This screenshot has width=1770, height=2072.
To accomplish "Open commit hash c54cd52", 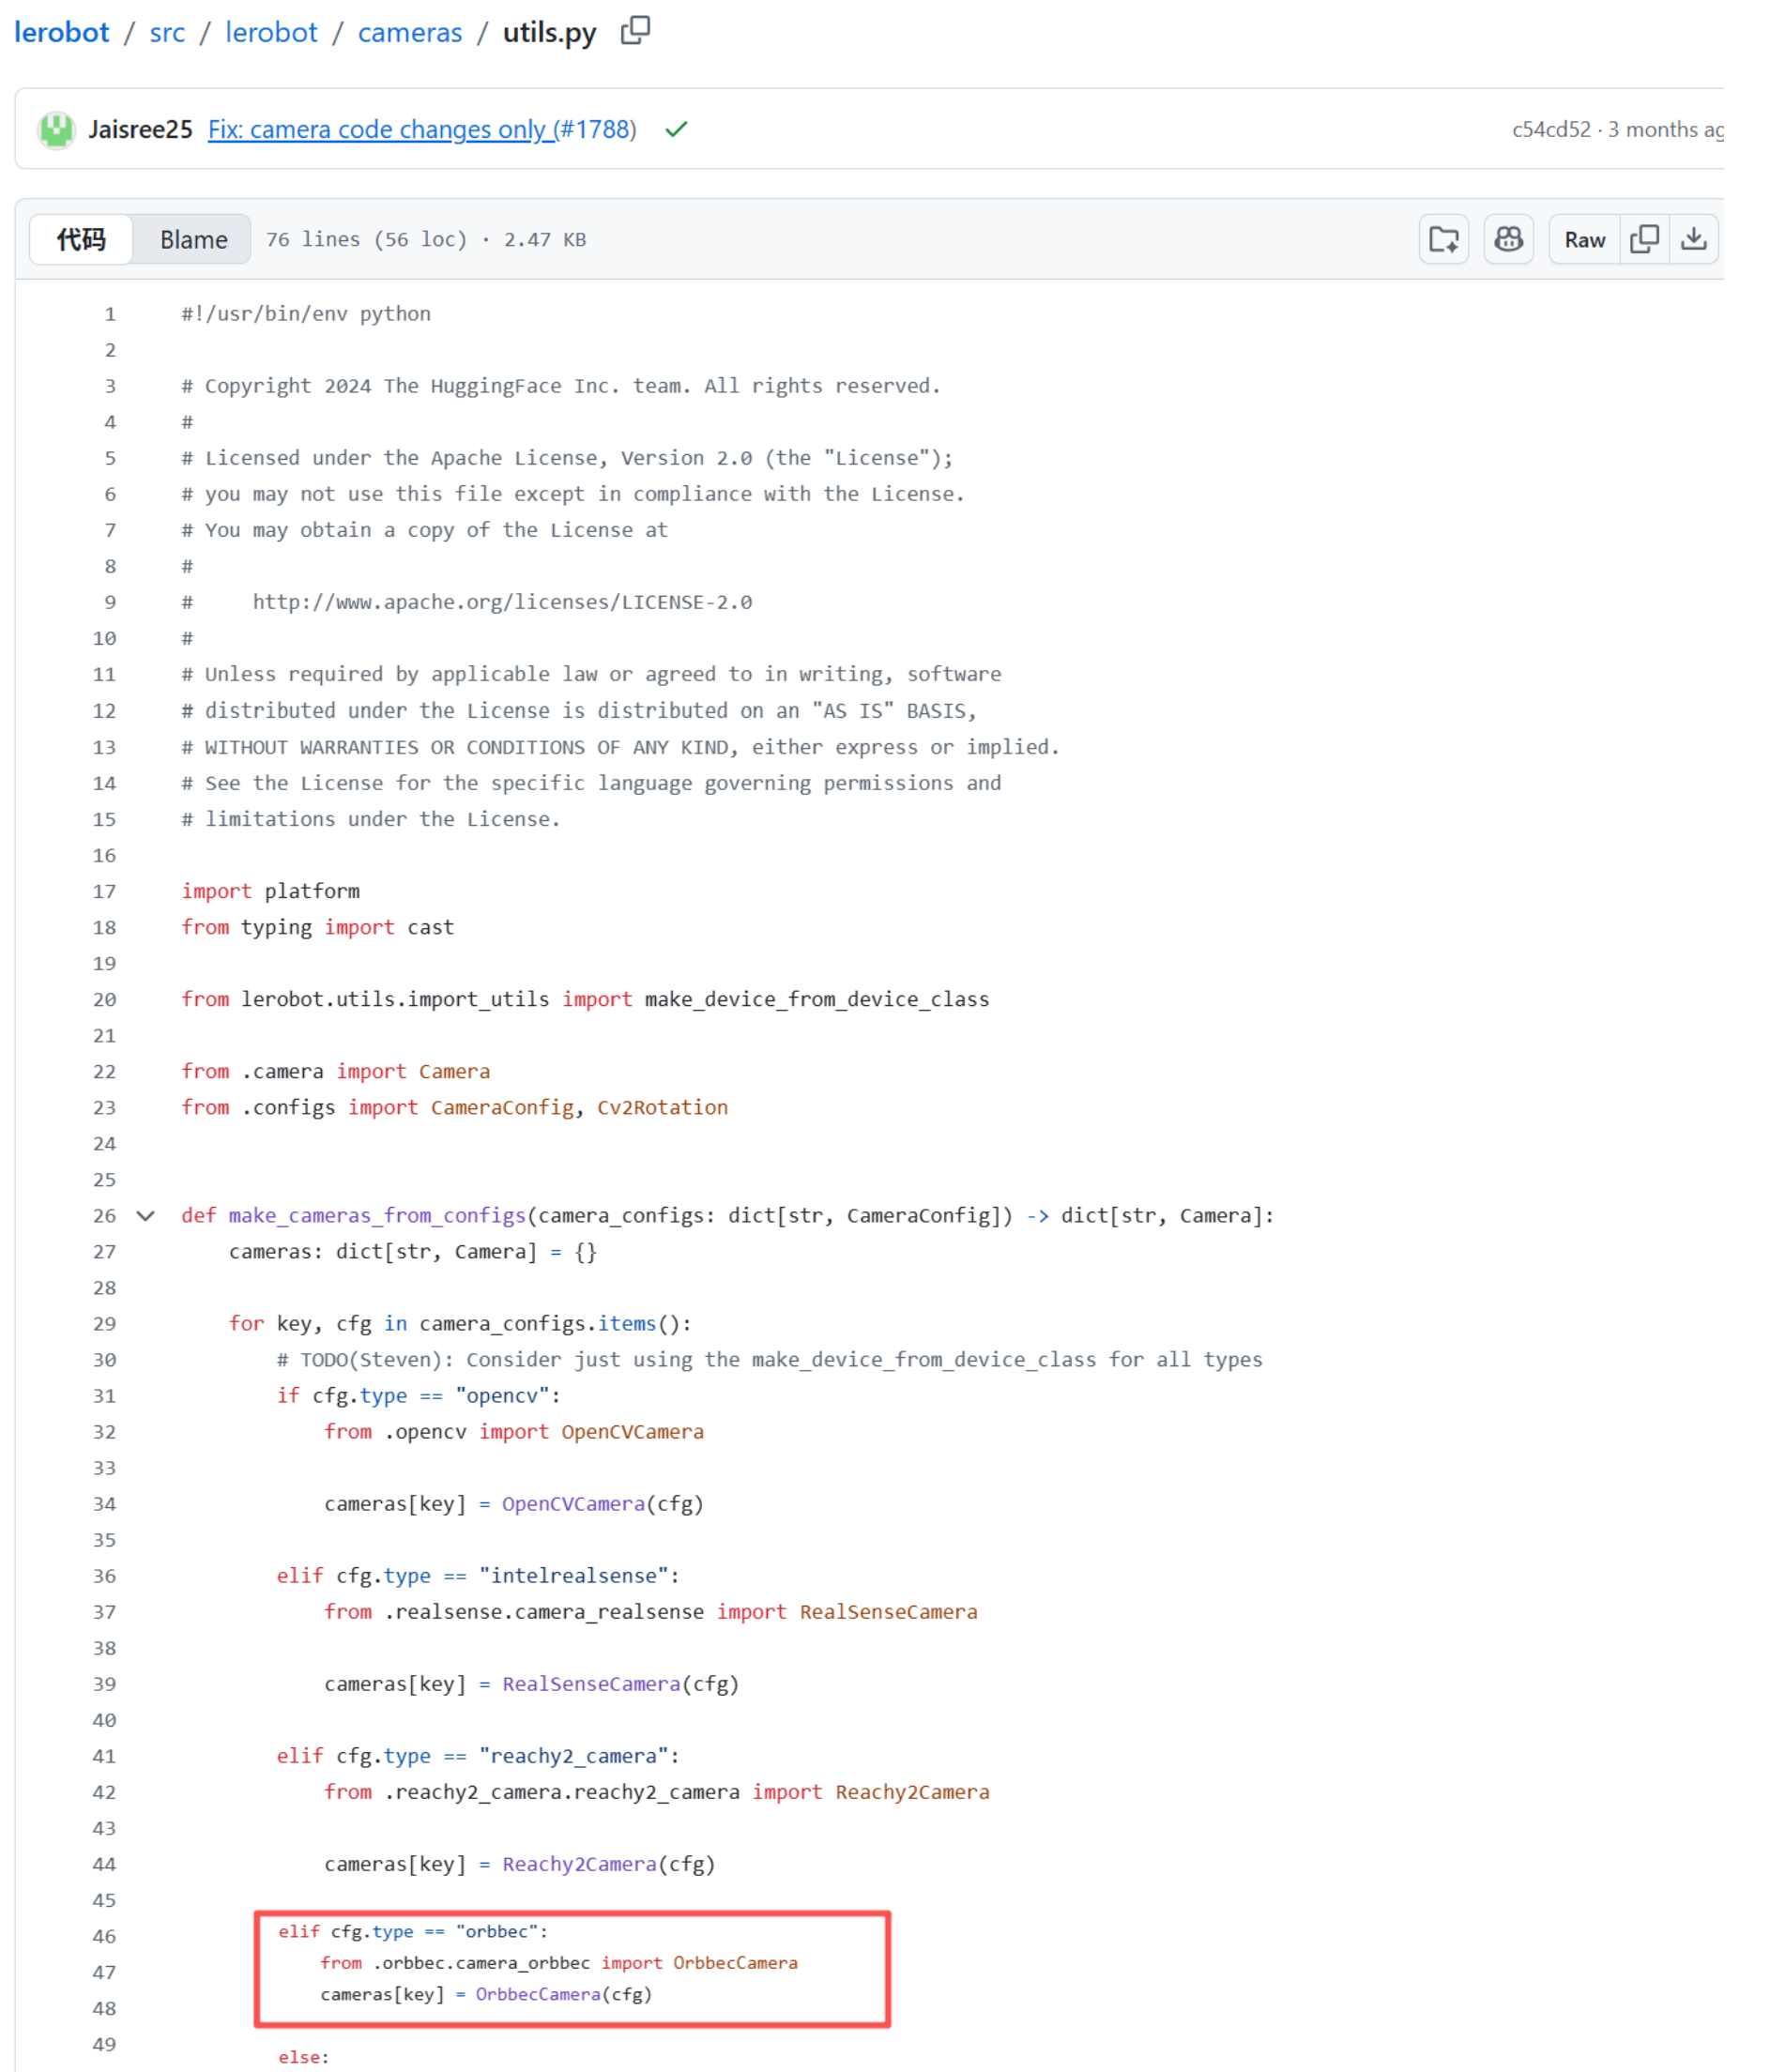I will point(1550,130).
